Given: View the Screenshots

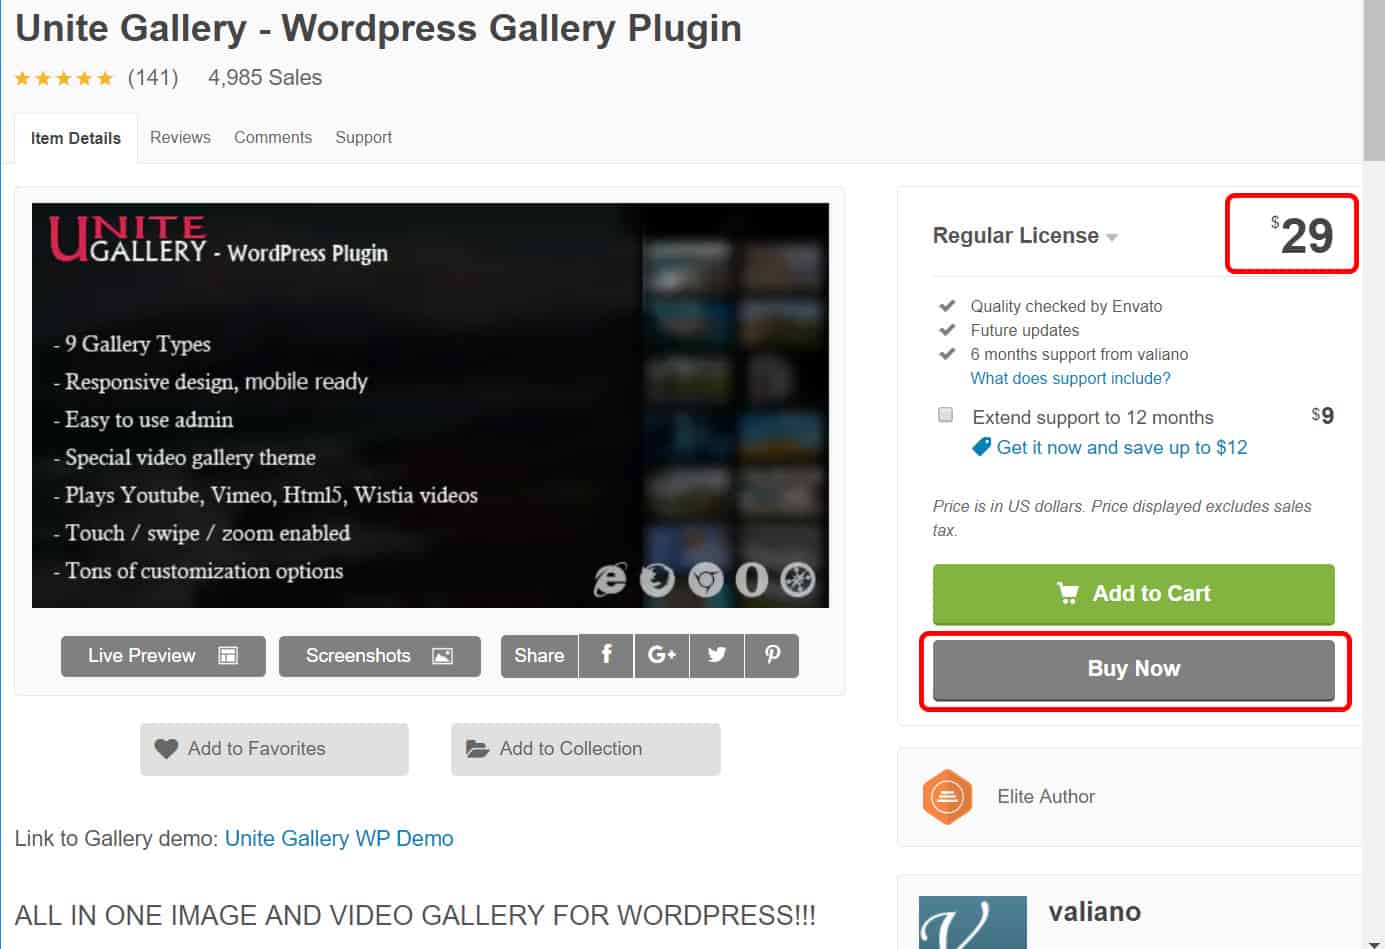Looking at the screenshot, I should (x=380, y=656).
